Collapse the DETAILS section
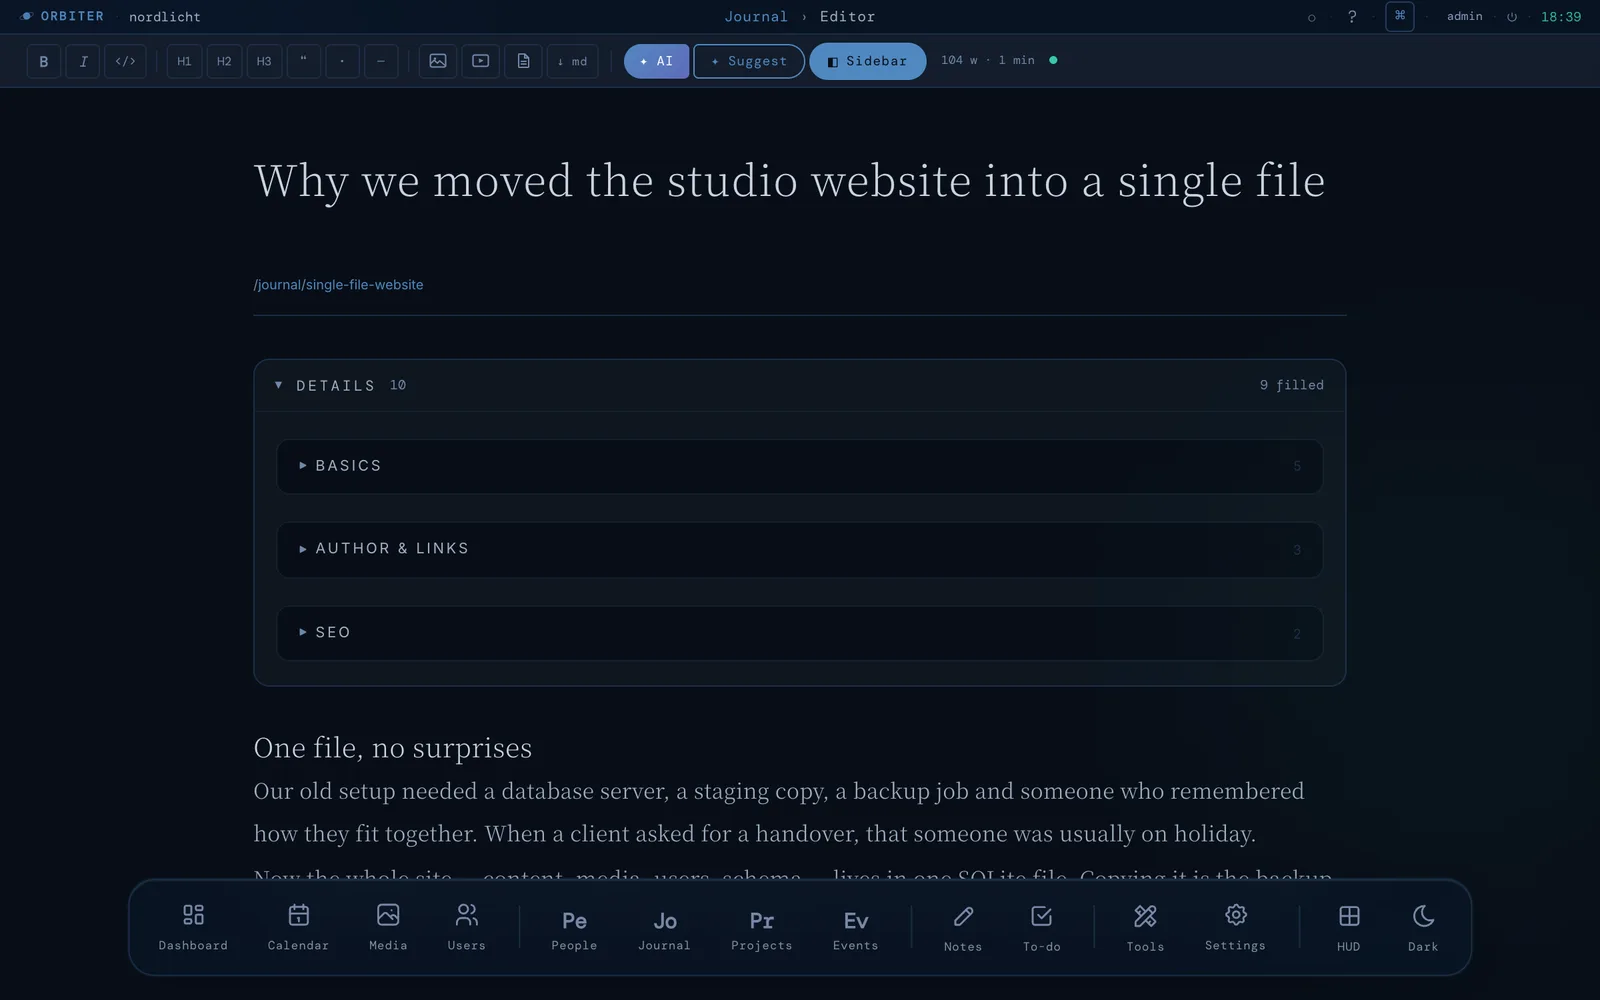Image resolution: width=1600 pixels, height=1000 pixels. tap(799, 385)
